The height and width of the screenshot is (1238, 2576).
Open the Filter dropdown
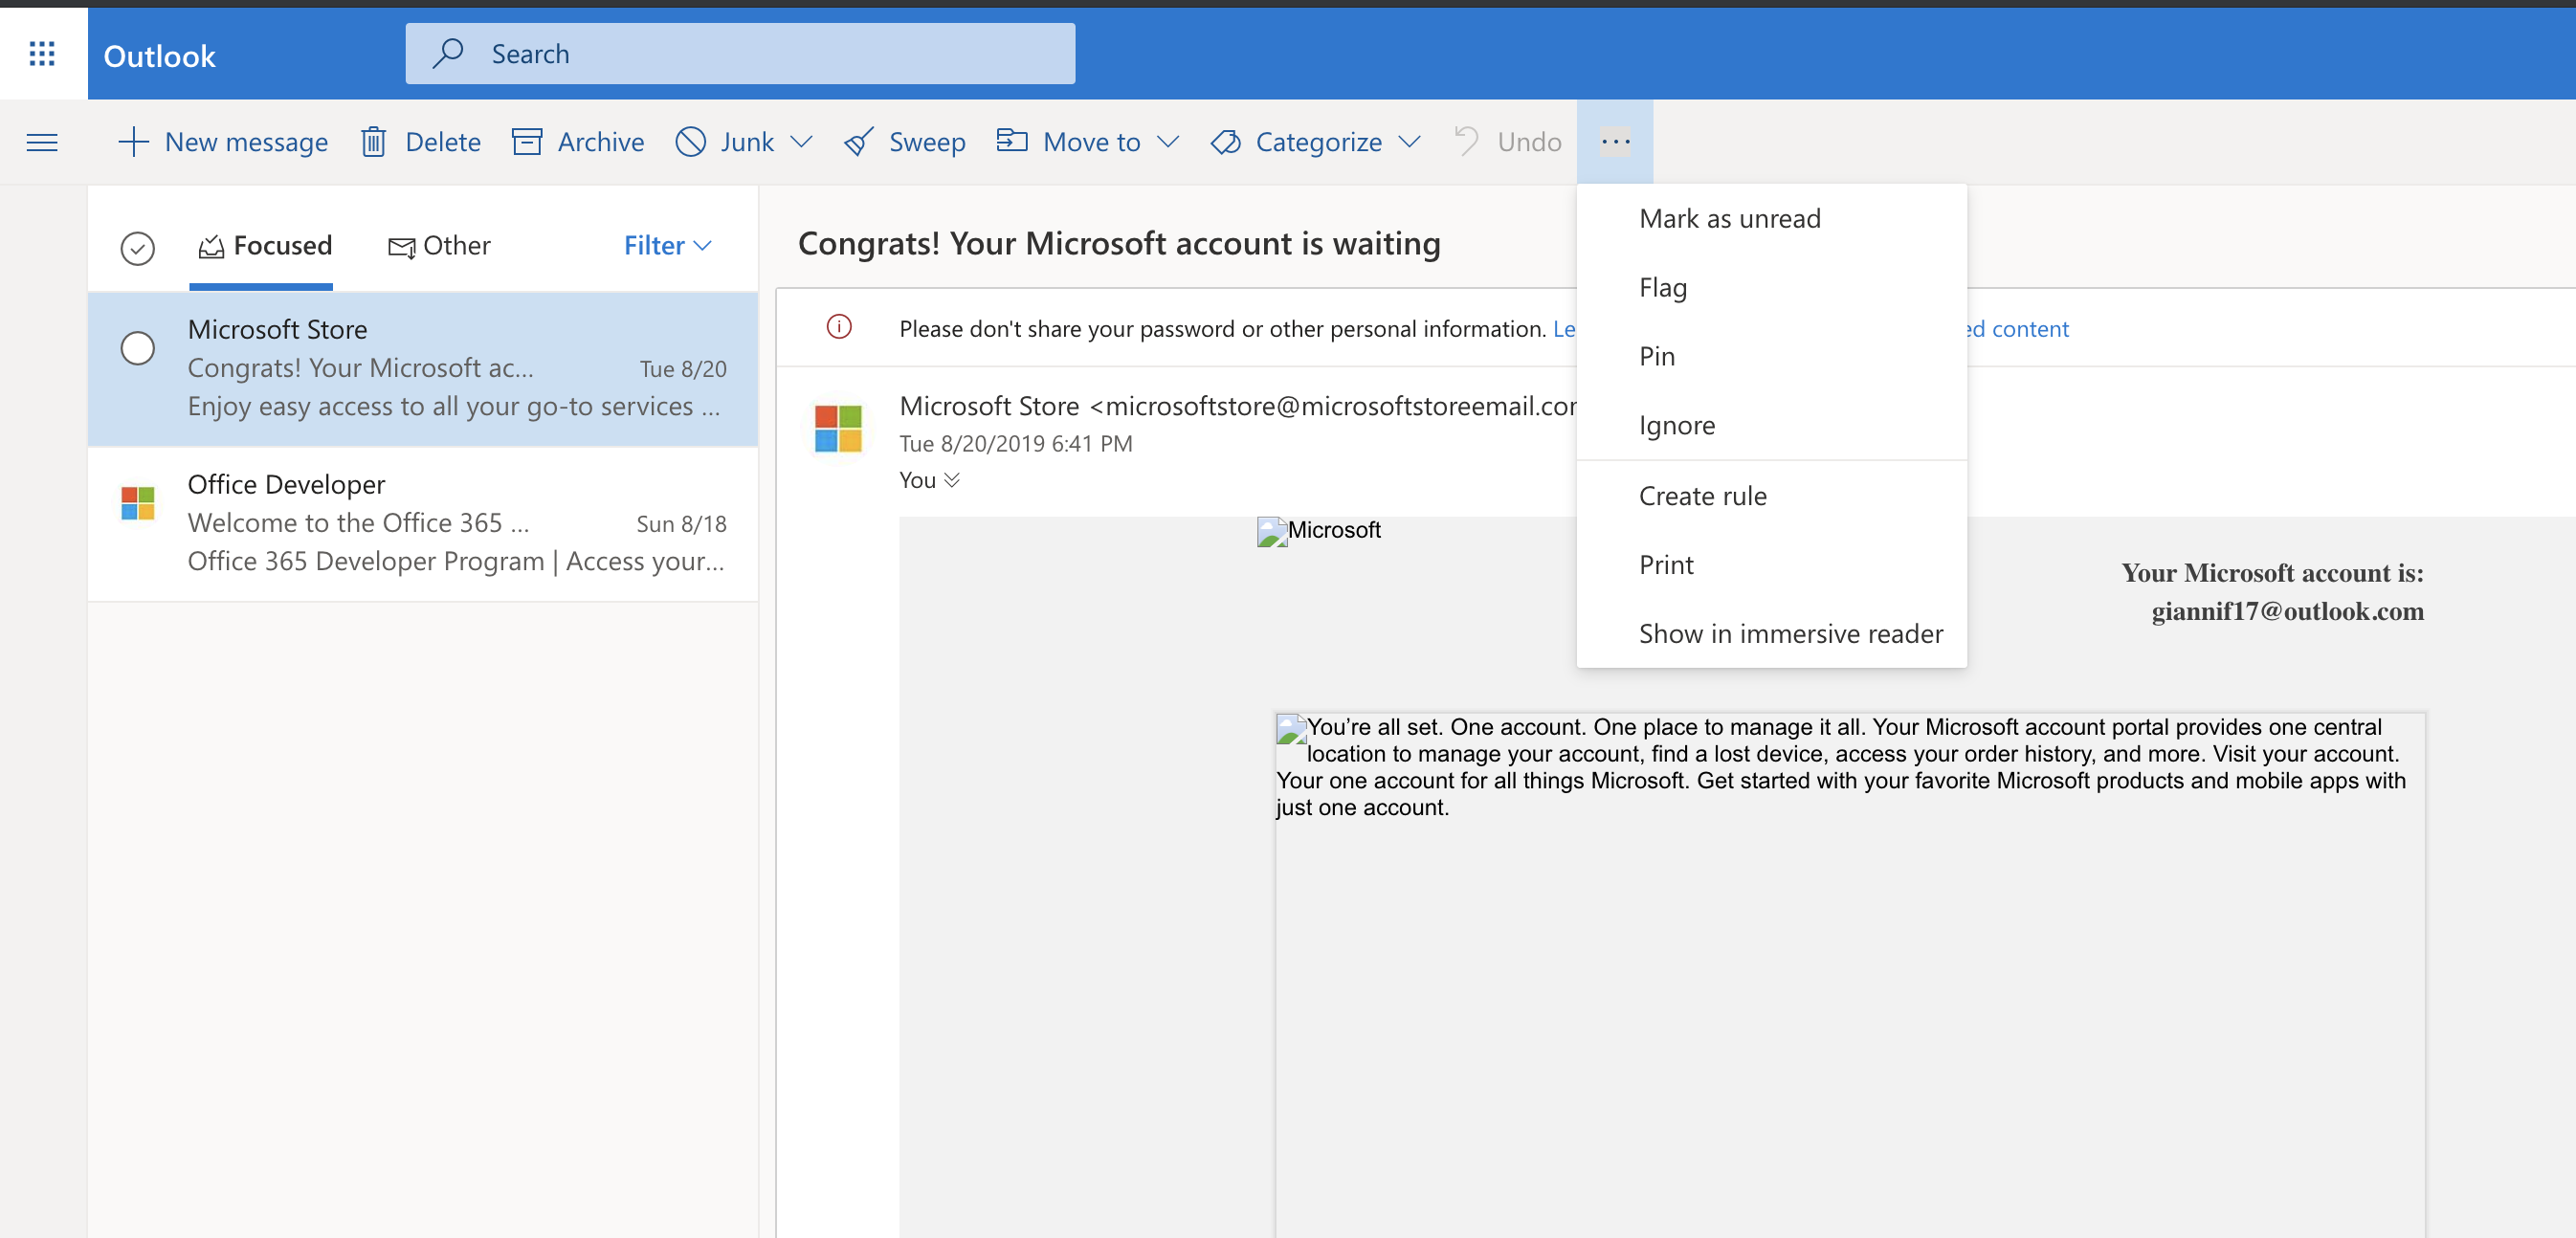point(666,245)
